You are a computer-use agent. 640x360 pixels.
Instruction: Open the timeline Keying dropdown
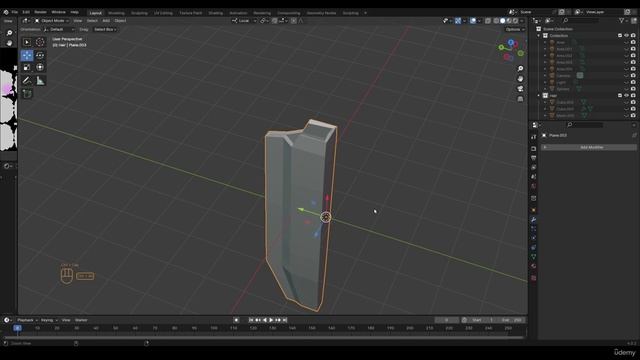coord(49,320)
